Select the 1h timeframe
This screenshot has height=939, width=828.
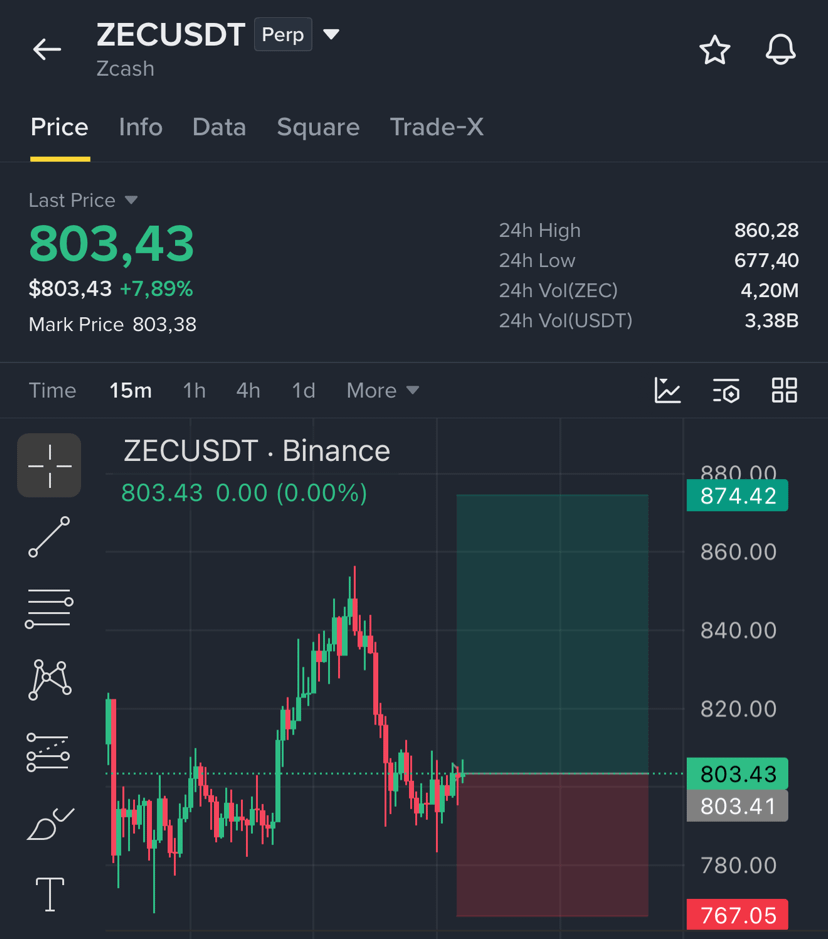tap(194, 390)
